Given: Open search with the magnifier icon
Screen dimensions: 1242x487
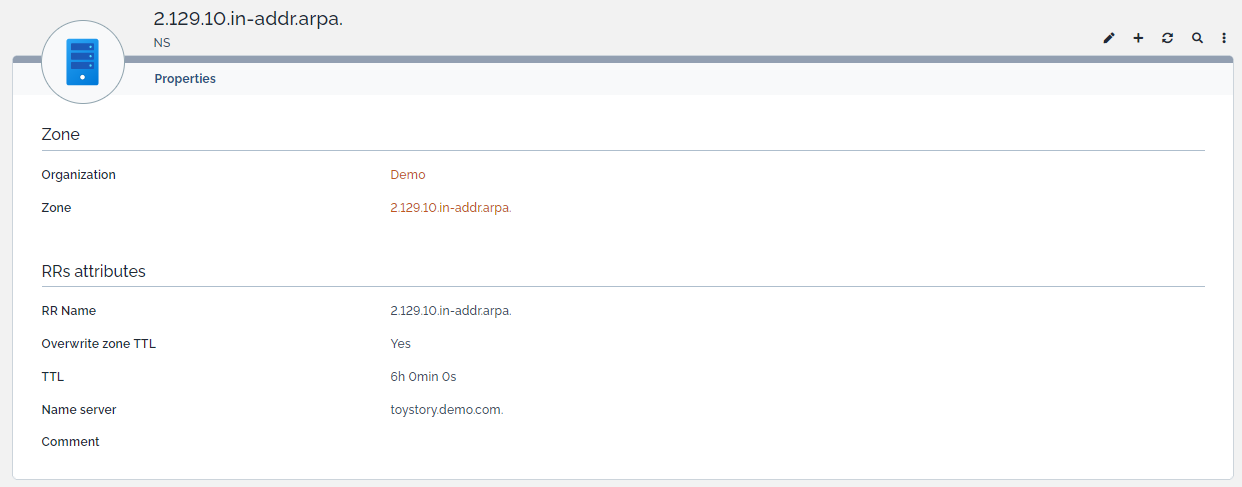Looking at the screenshot, I should pos(1197,38).
